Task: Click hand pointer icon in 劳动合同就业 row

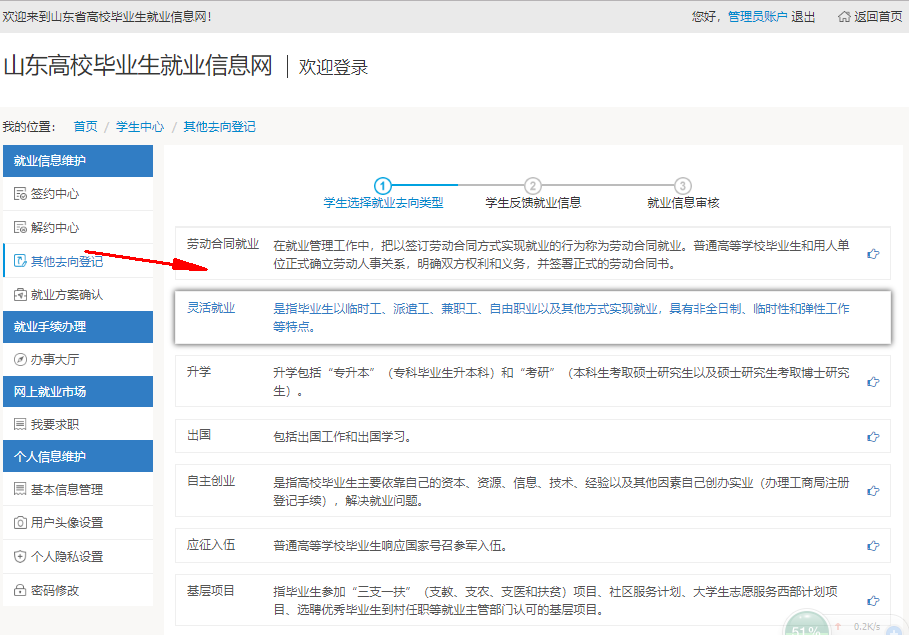Action: coord(873,254)
